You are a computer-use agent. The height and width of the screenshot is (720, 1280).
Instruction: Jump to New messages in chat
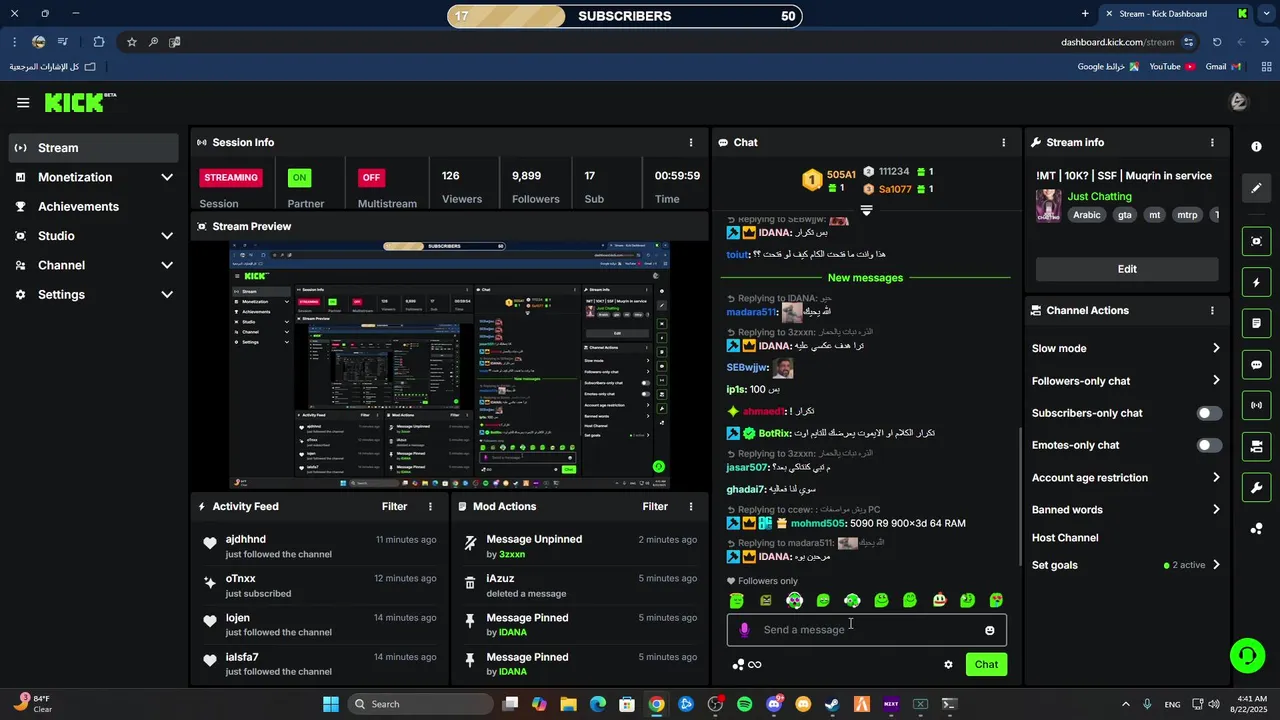click(865, 278)
